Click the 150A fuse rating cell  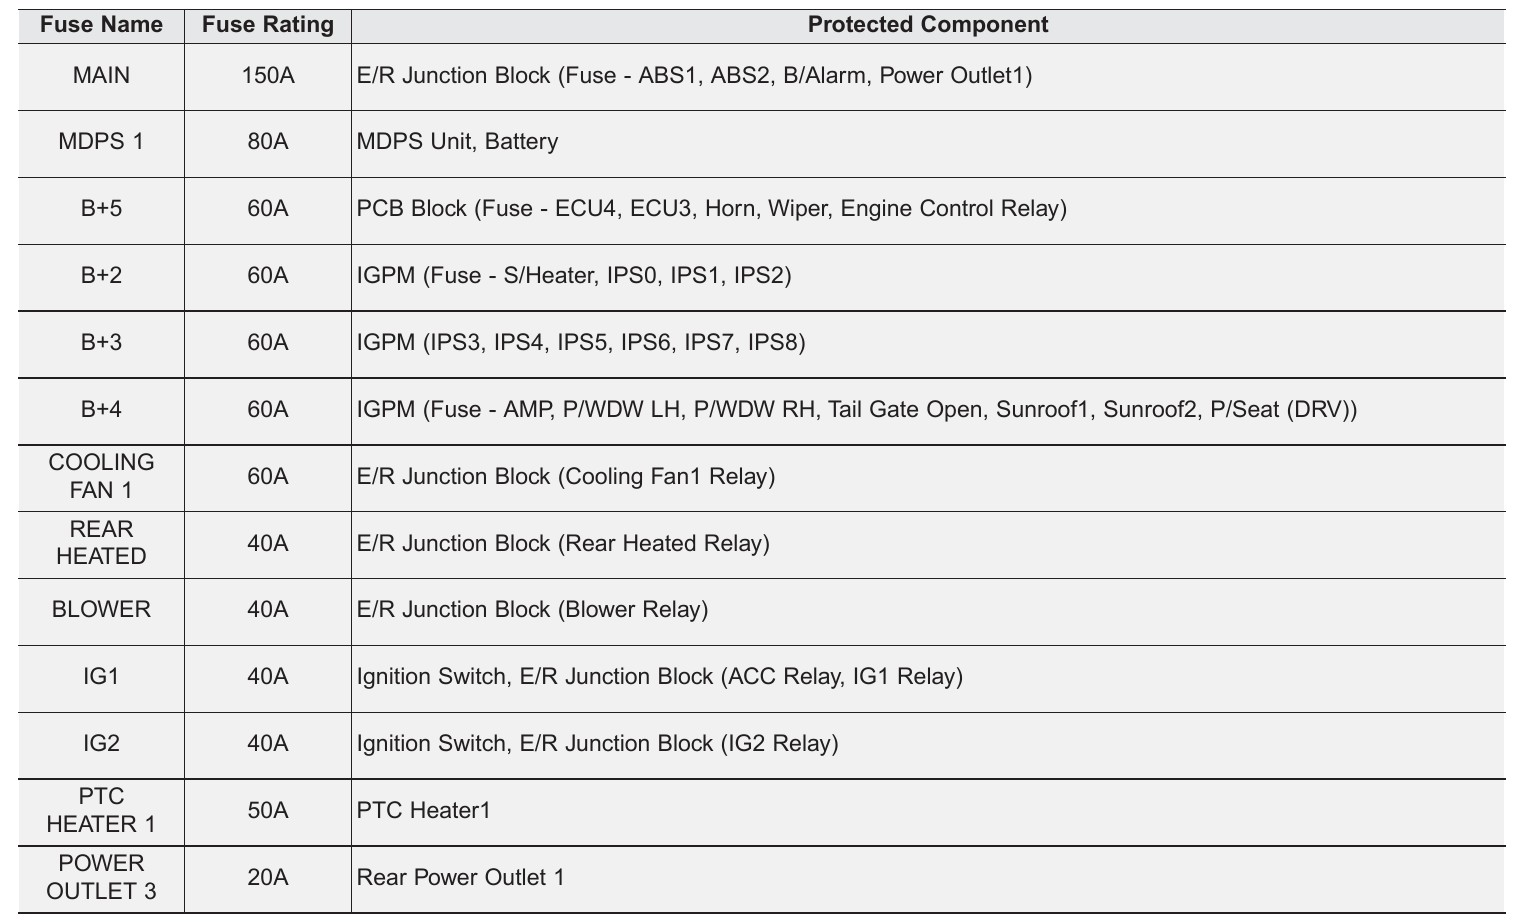(x=268, y=76)
